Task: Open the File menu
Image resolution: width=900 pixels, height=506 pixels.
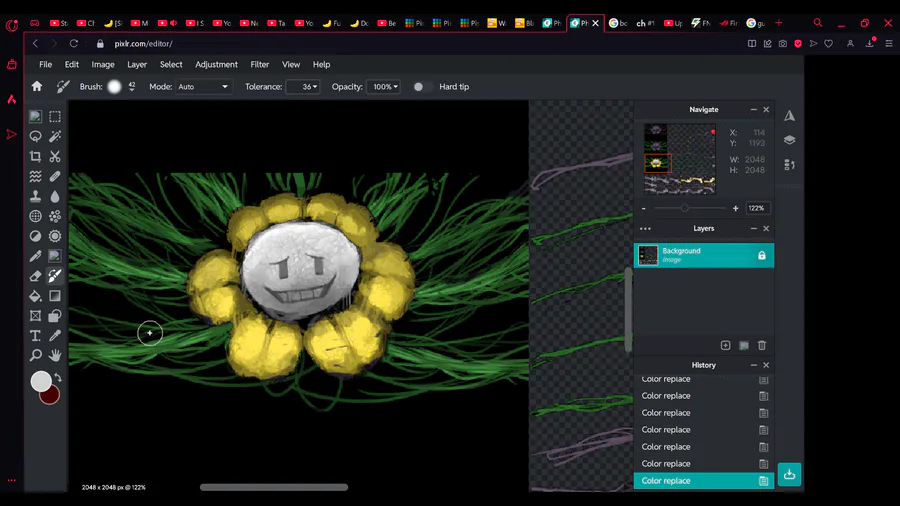Action: click(x=45, y=64)
